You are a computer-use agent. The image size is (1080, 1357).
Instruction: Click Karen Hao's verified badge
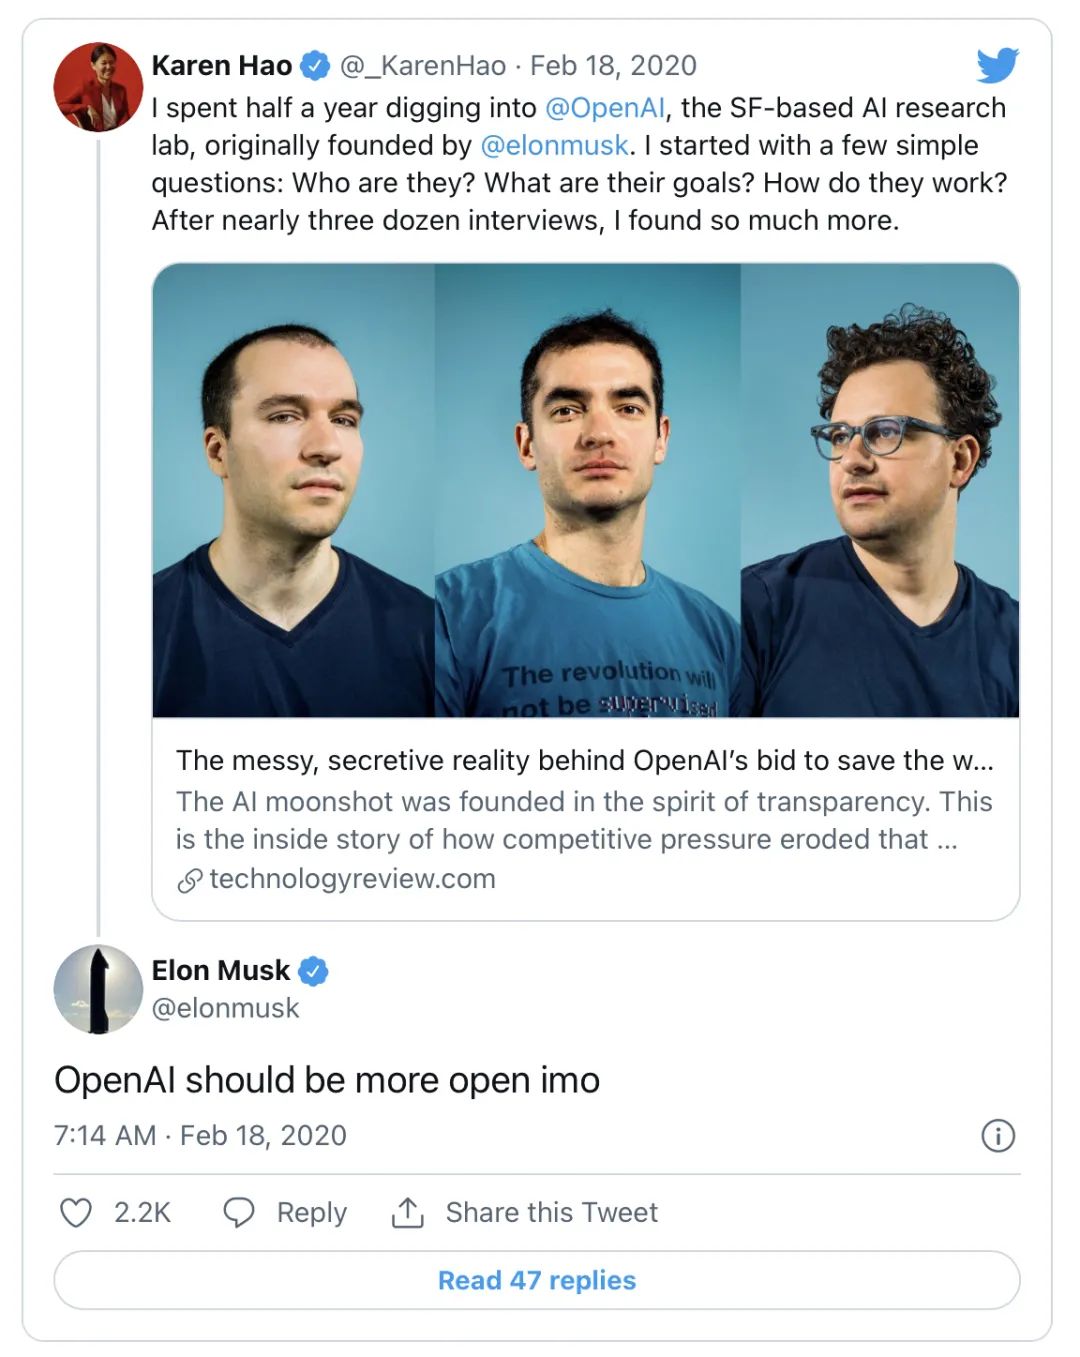pyautogui.click(x=315, y=66)
